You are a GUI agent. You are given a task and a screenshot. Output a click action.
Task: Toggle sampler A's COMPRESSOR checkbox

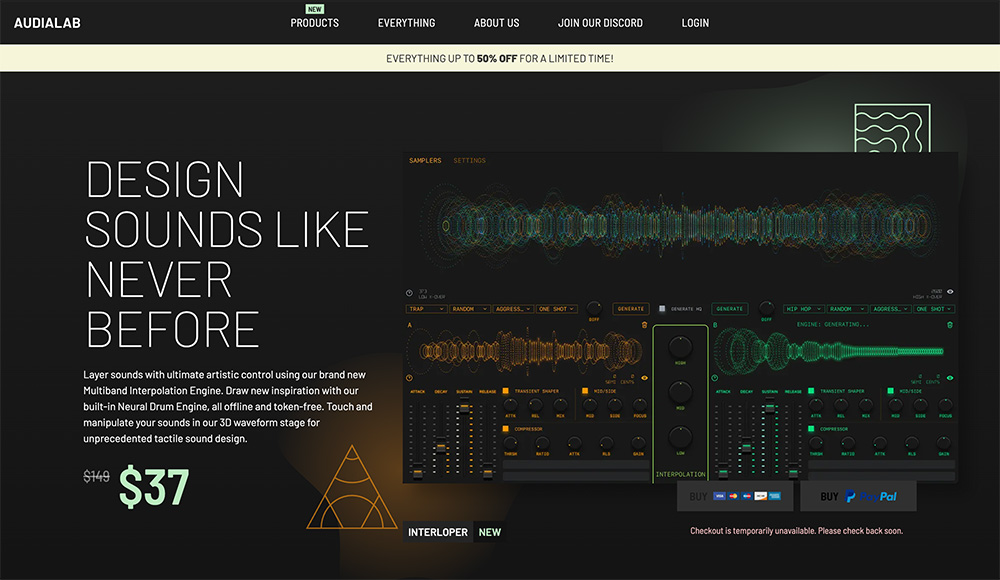coord(506,429)
